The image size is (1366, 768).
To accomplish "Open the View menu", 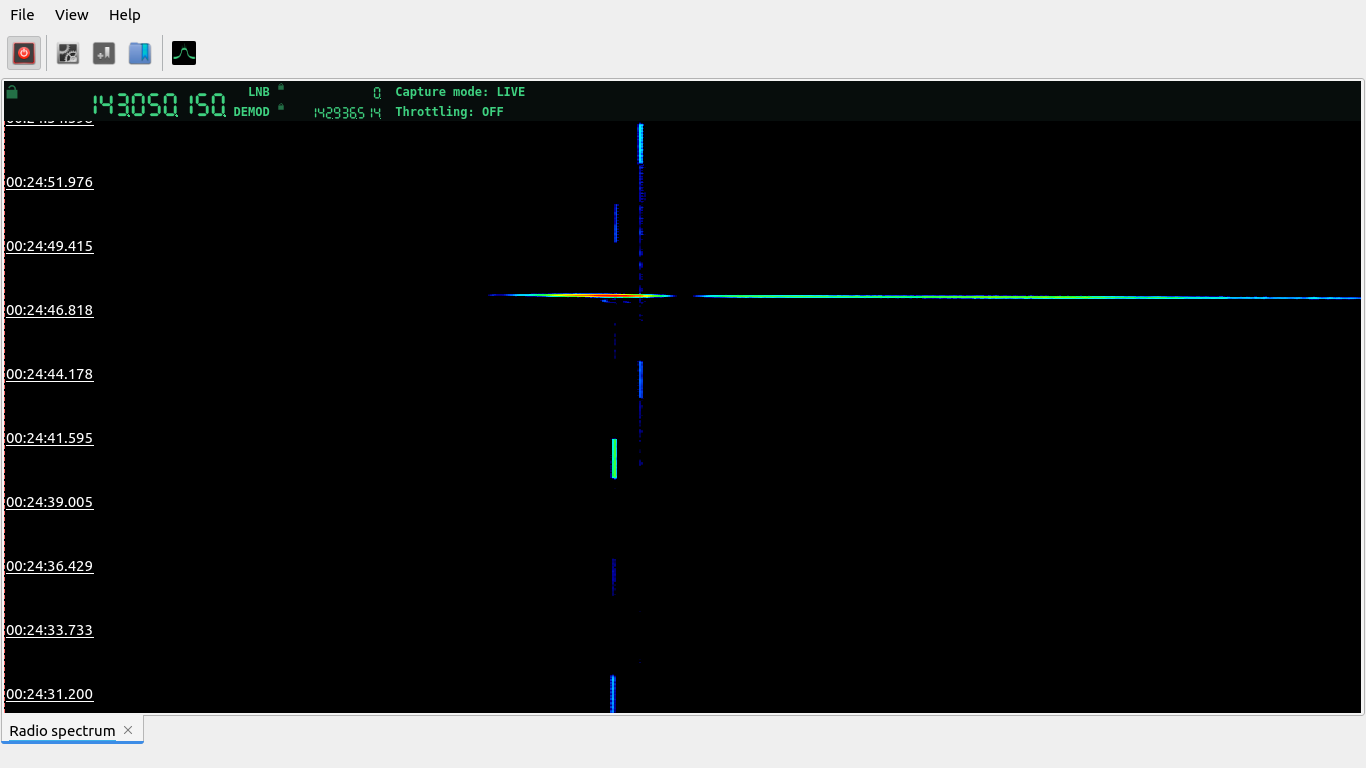I will pyautogui.click(x=71, y=15).
